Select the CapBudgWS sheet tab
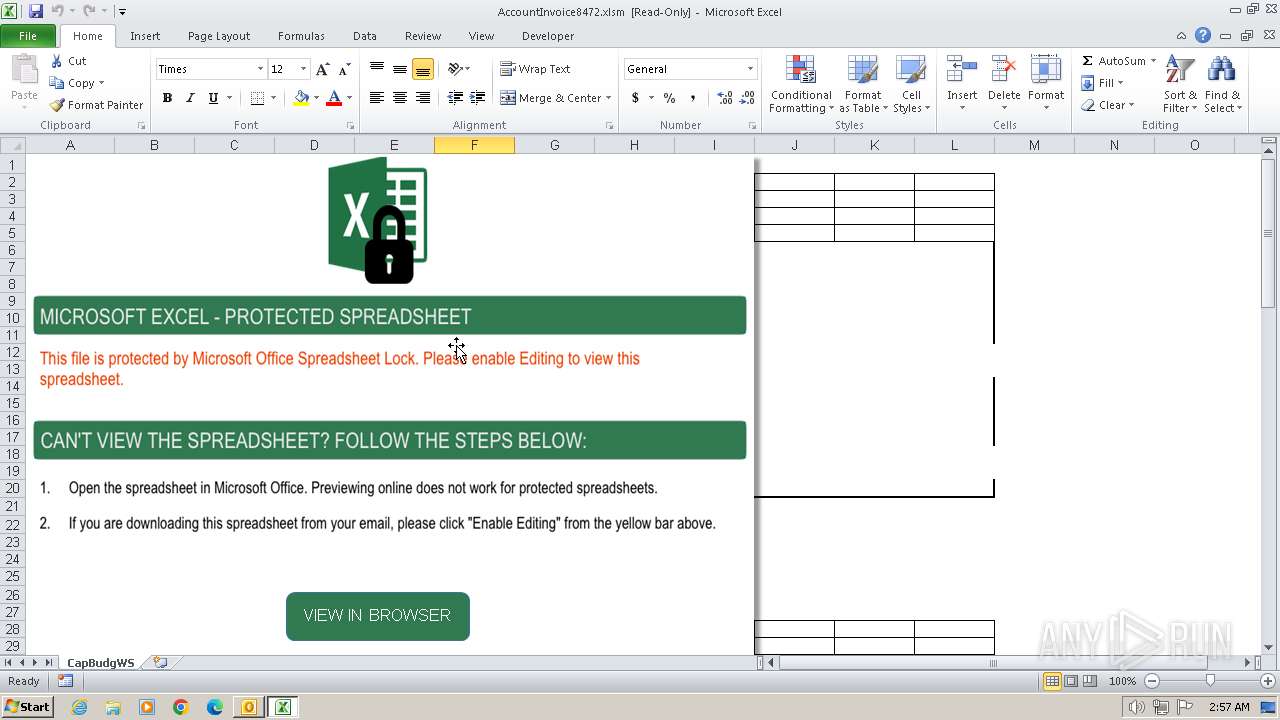The width and height of the screenshot is (1280, 720). tap(100, 663)
